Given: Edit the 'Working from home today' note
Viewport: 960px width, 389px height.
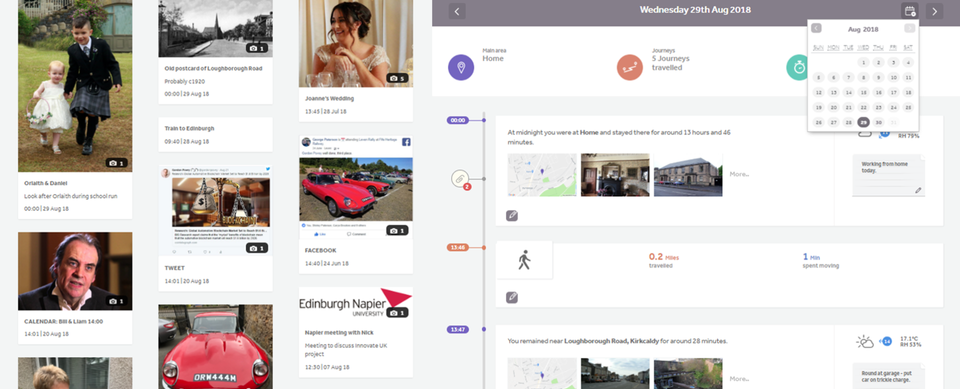Looking at the screenshot, I should [888, 175].
